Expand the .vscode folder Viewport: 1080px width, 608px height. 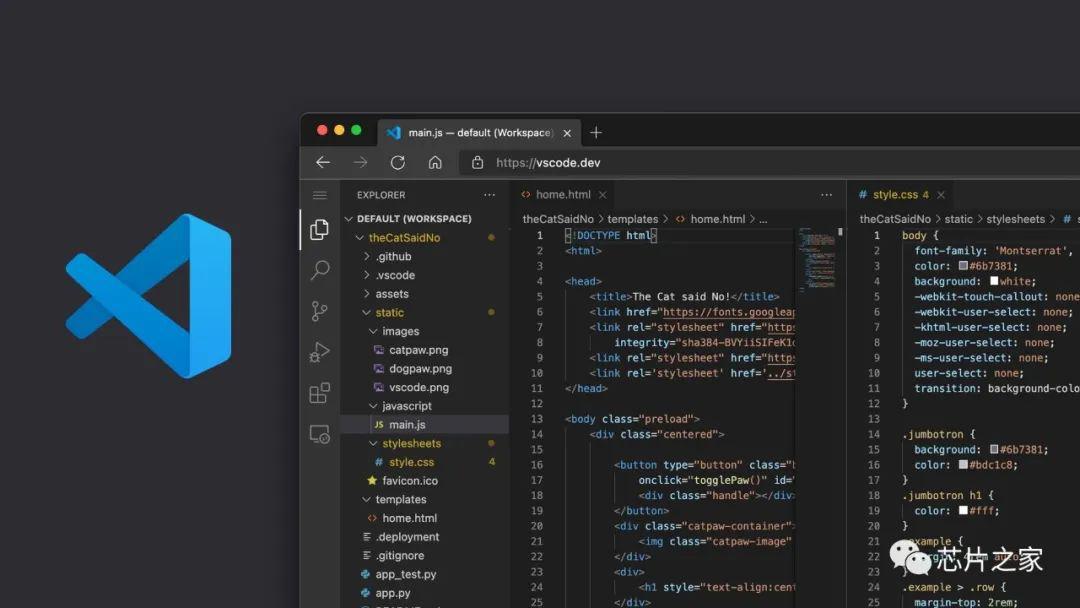tap(366, 275)
